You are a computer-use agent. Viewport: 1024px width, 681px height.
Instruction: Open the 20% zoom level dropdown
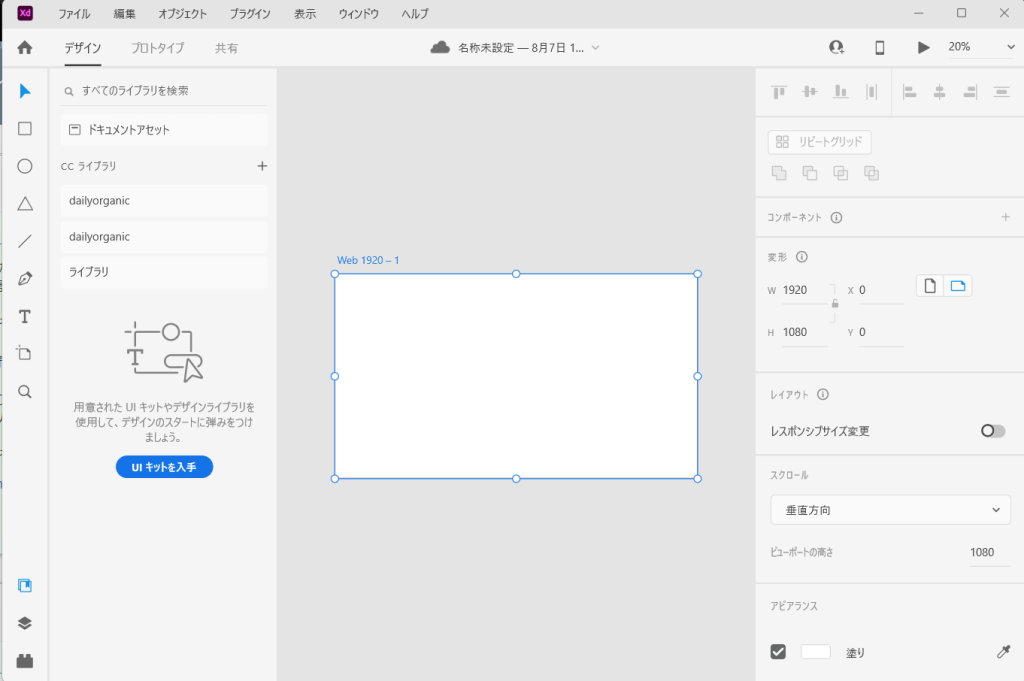(x=981, y=47)
